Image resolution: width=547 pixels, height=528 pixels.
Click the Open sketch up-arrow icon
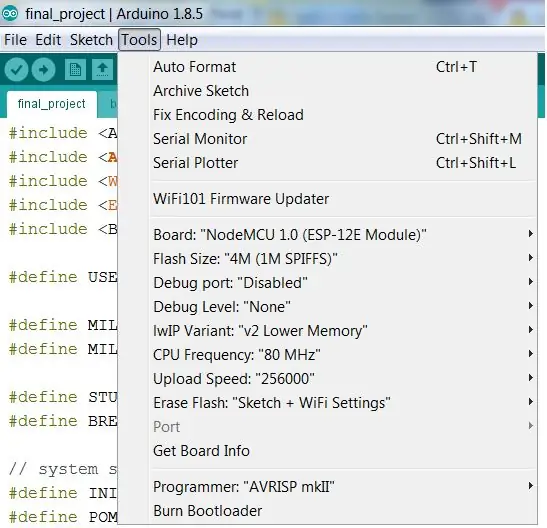102,69
